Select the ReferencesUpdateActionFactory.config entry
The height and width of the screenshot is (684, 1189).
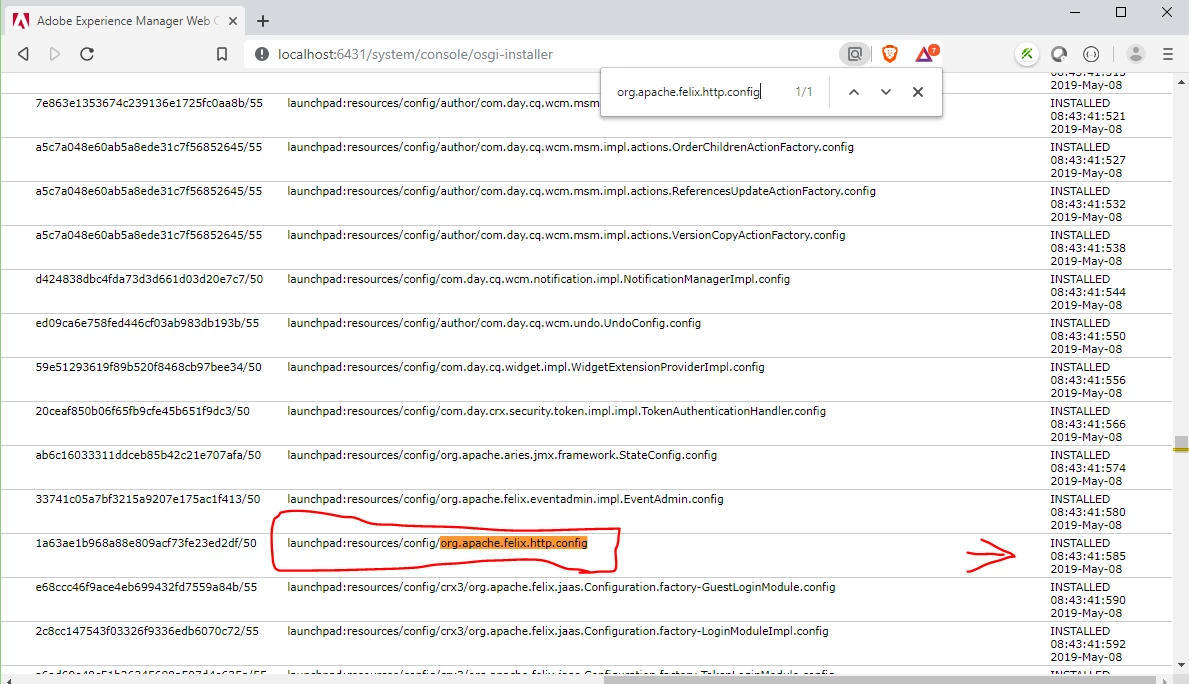pos(581,191)
